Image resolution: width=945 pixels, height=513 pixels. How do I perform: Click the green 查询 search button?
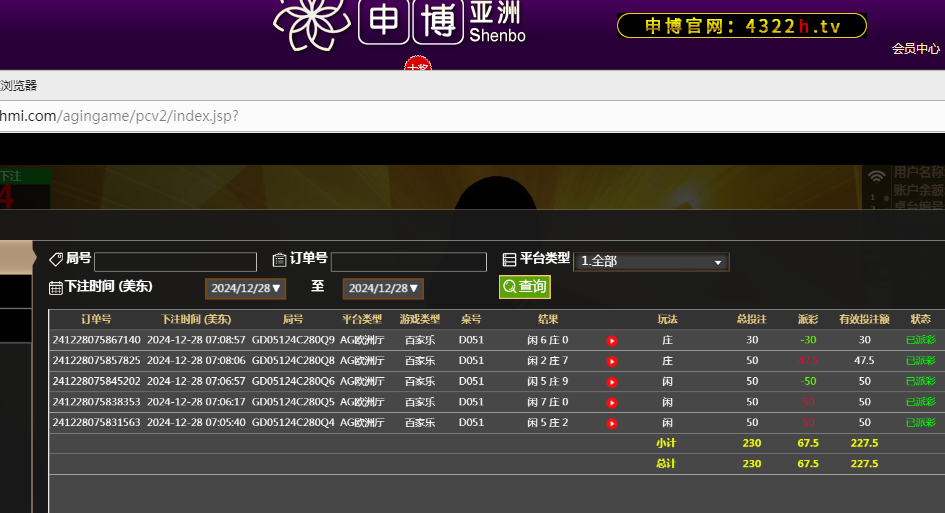(525, 287)
